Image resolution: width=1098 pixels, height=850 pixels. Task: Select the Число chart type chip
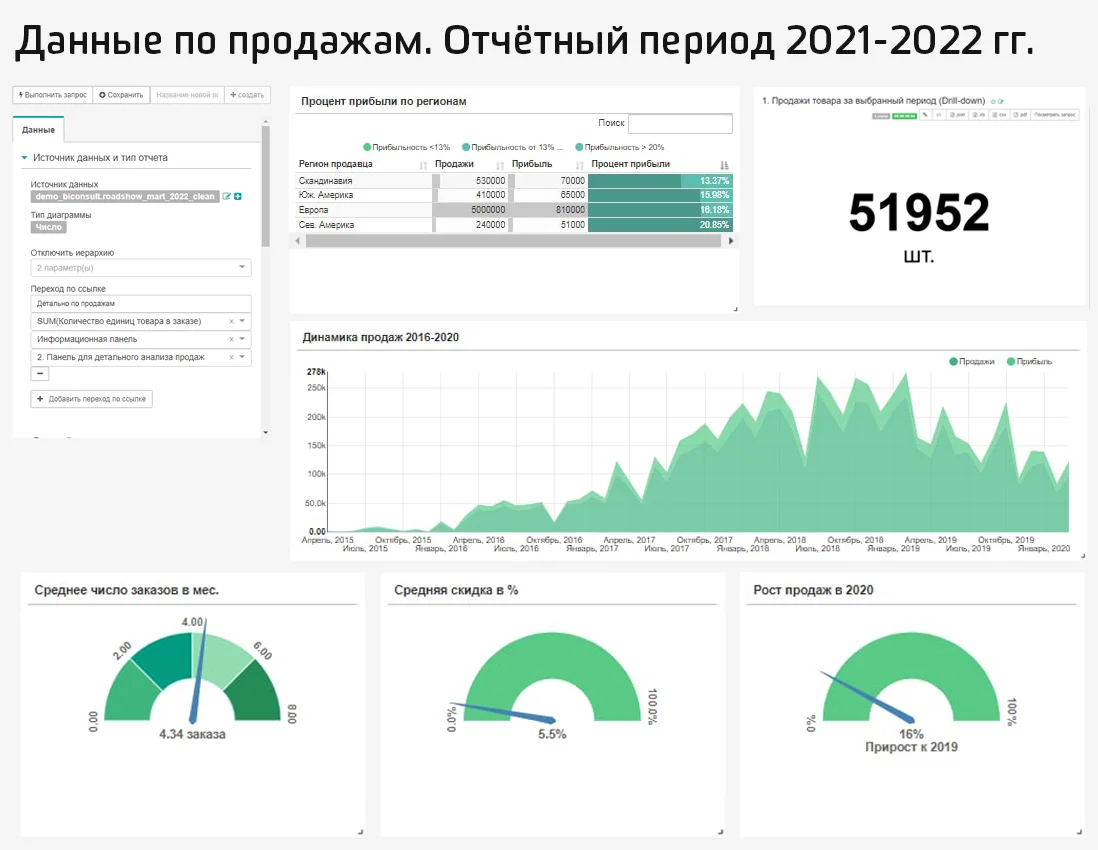tap(49, 227)
